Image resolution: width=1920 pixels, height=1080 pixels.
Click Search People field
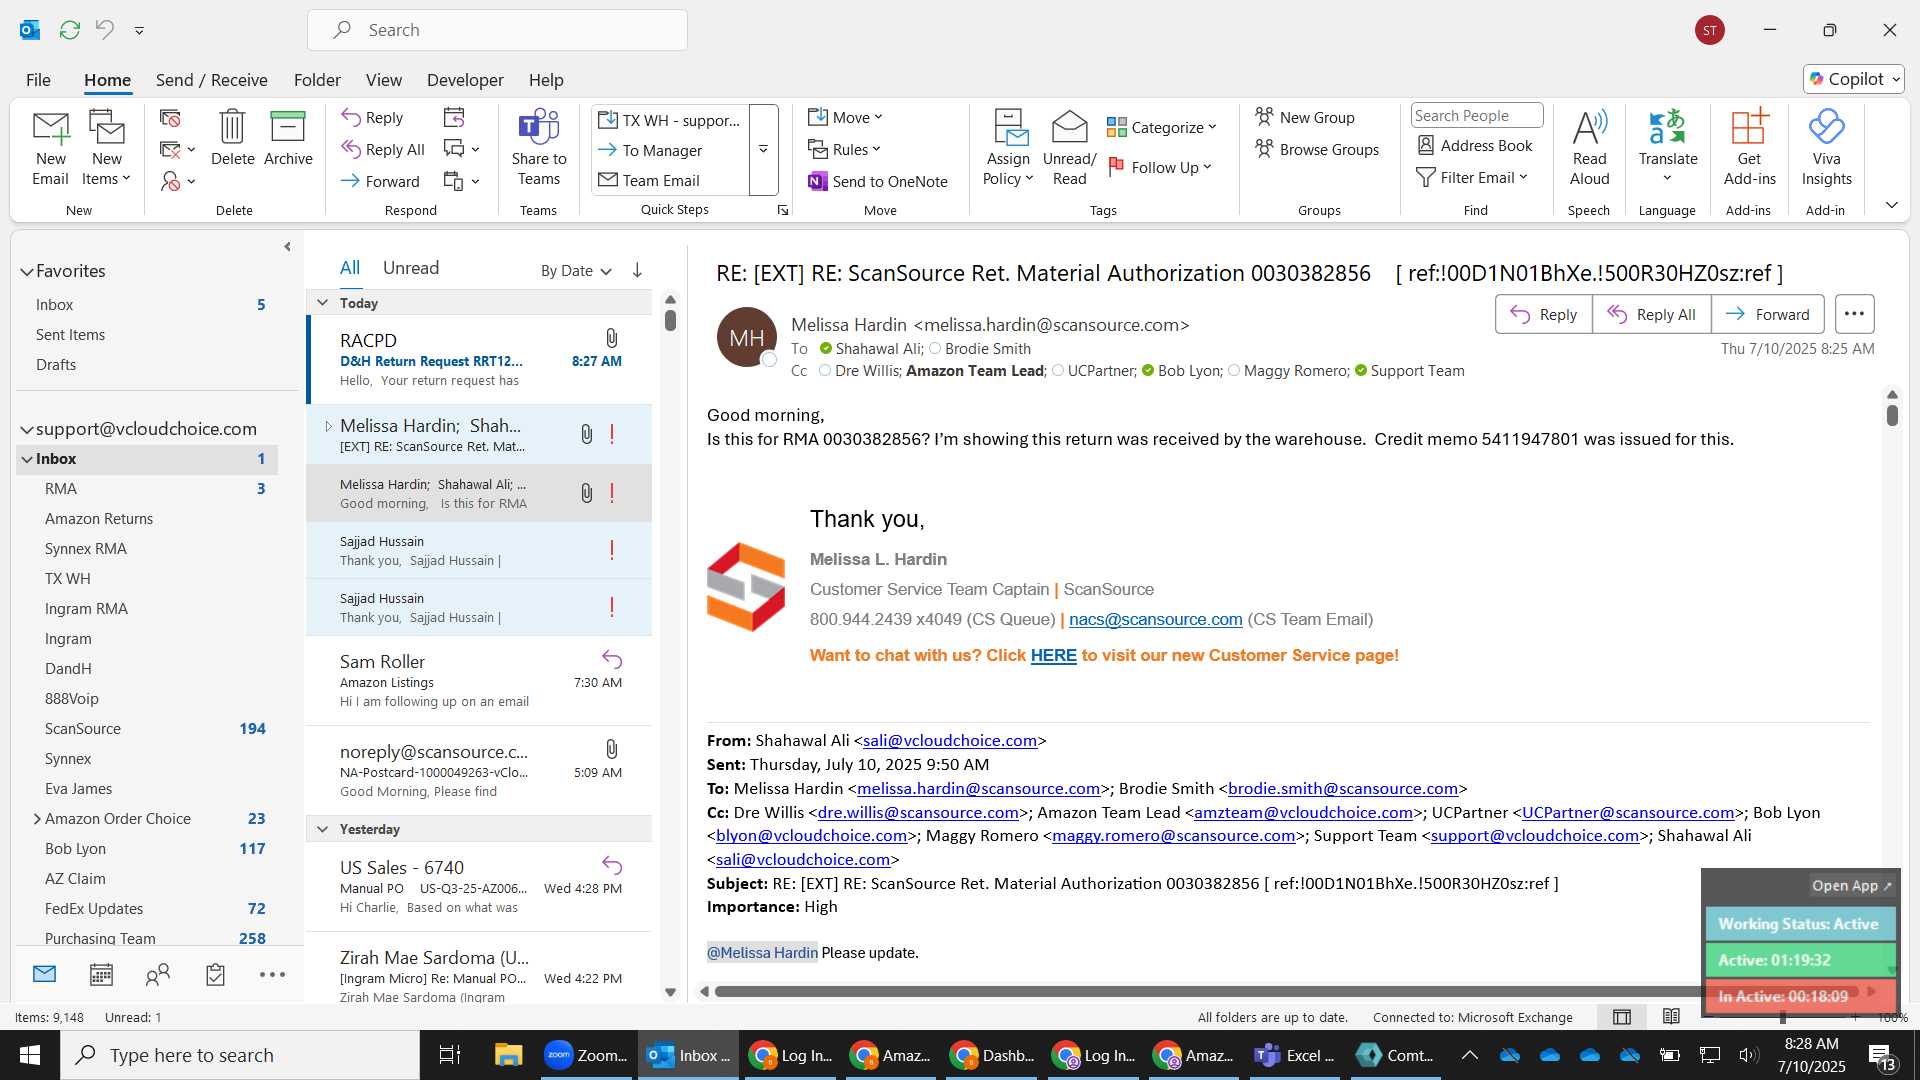(1476, 115)
